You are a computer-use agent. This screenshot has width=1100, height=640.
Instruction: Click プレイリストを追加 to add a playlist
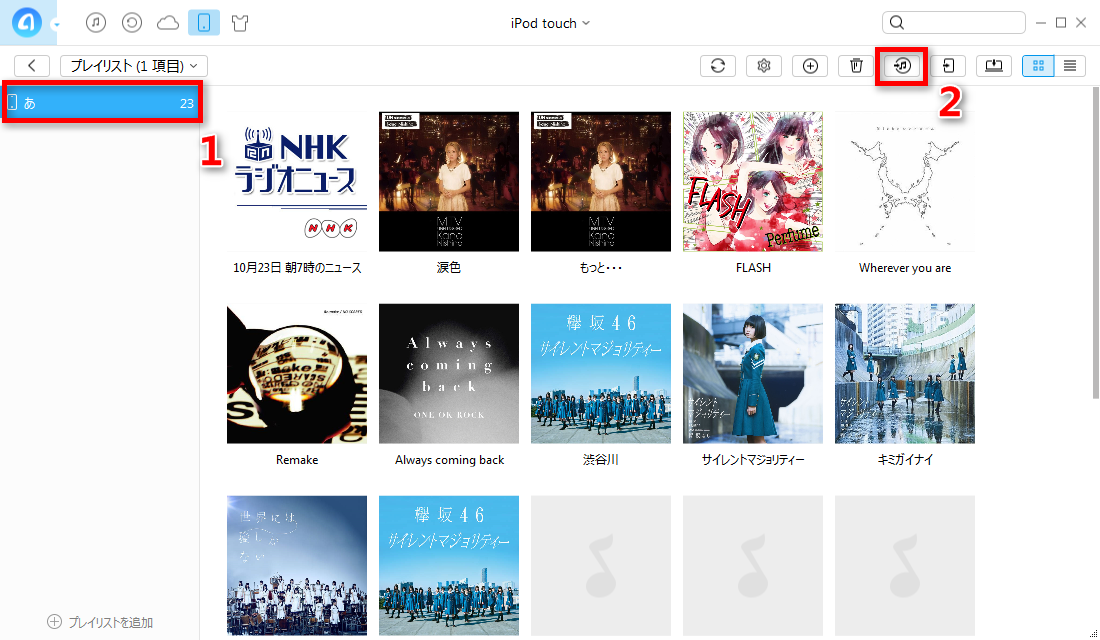(x=100, y=622)
